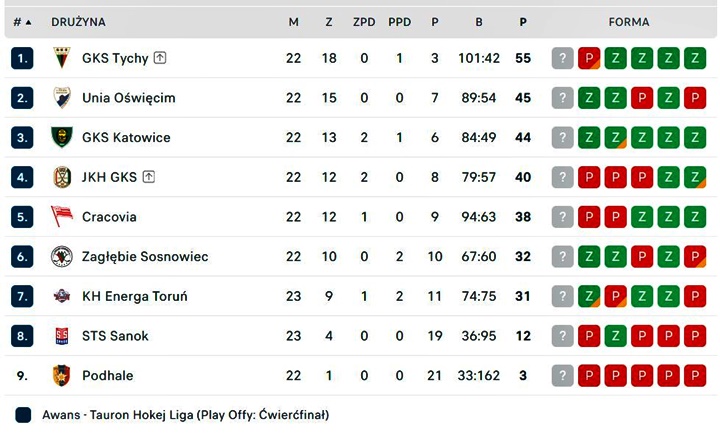Image resolution: width=720 pixels, height=435 pixels.
Task: Open the Zagłębie Sosnowiec team link
Action: pos(145,256)
